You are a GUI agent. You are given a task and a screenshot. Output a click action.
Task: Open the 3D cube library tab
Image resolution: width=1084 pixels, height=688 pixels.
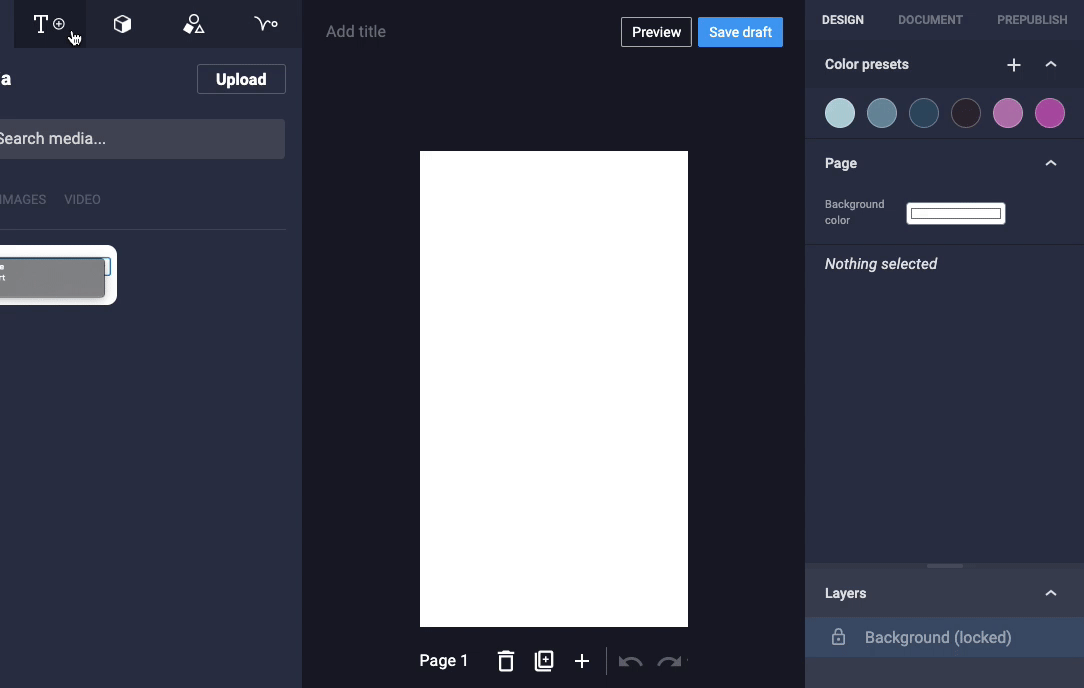[x=122, y=24]
